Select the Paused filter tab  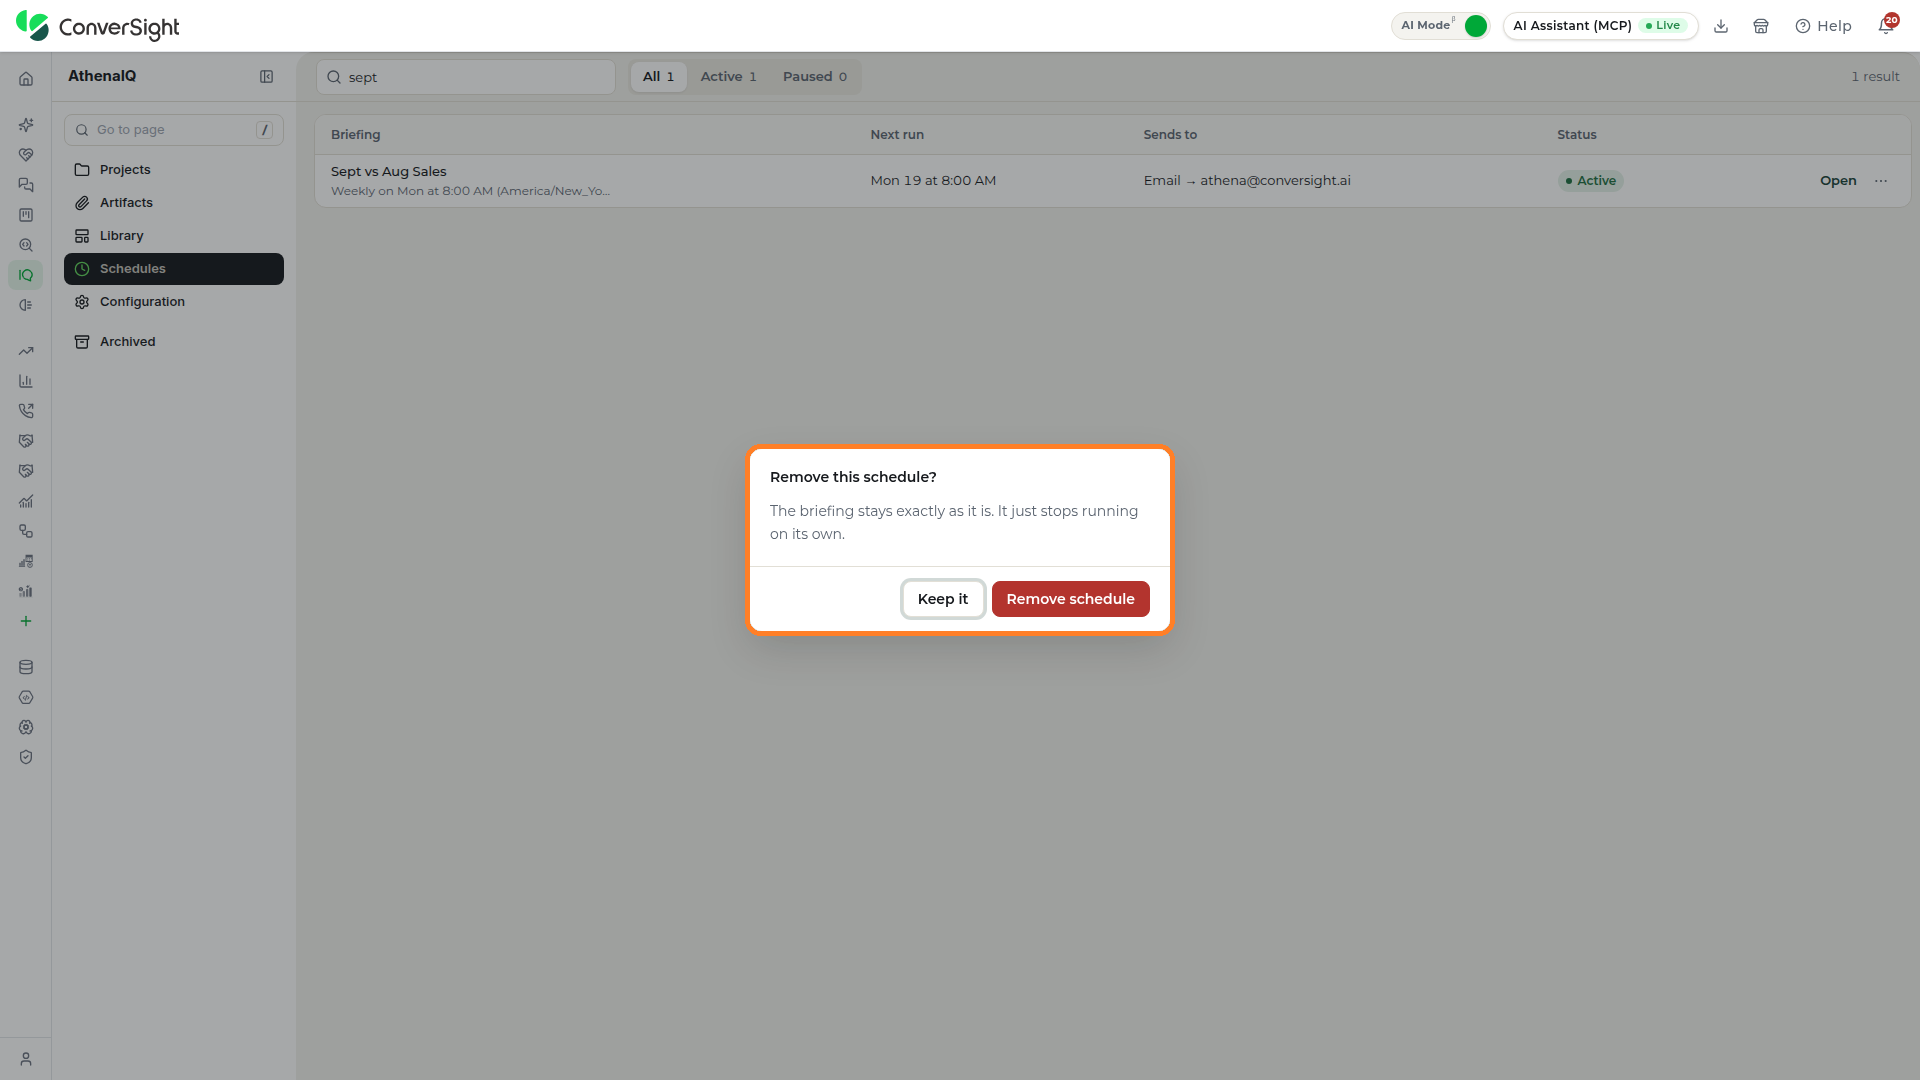(815, 77)
